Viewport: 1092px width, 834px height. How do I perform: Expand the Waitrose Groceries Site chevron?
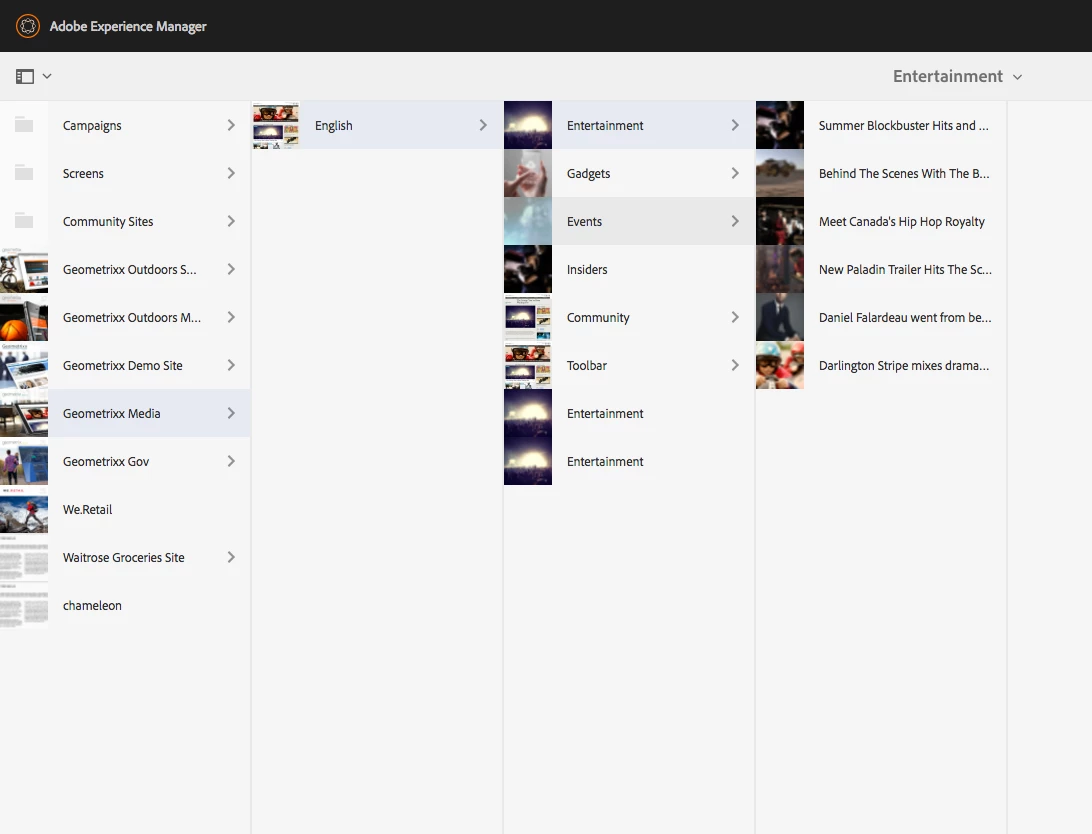[x=231, y=558]
